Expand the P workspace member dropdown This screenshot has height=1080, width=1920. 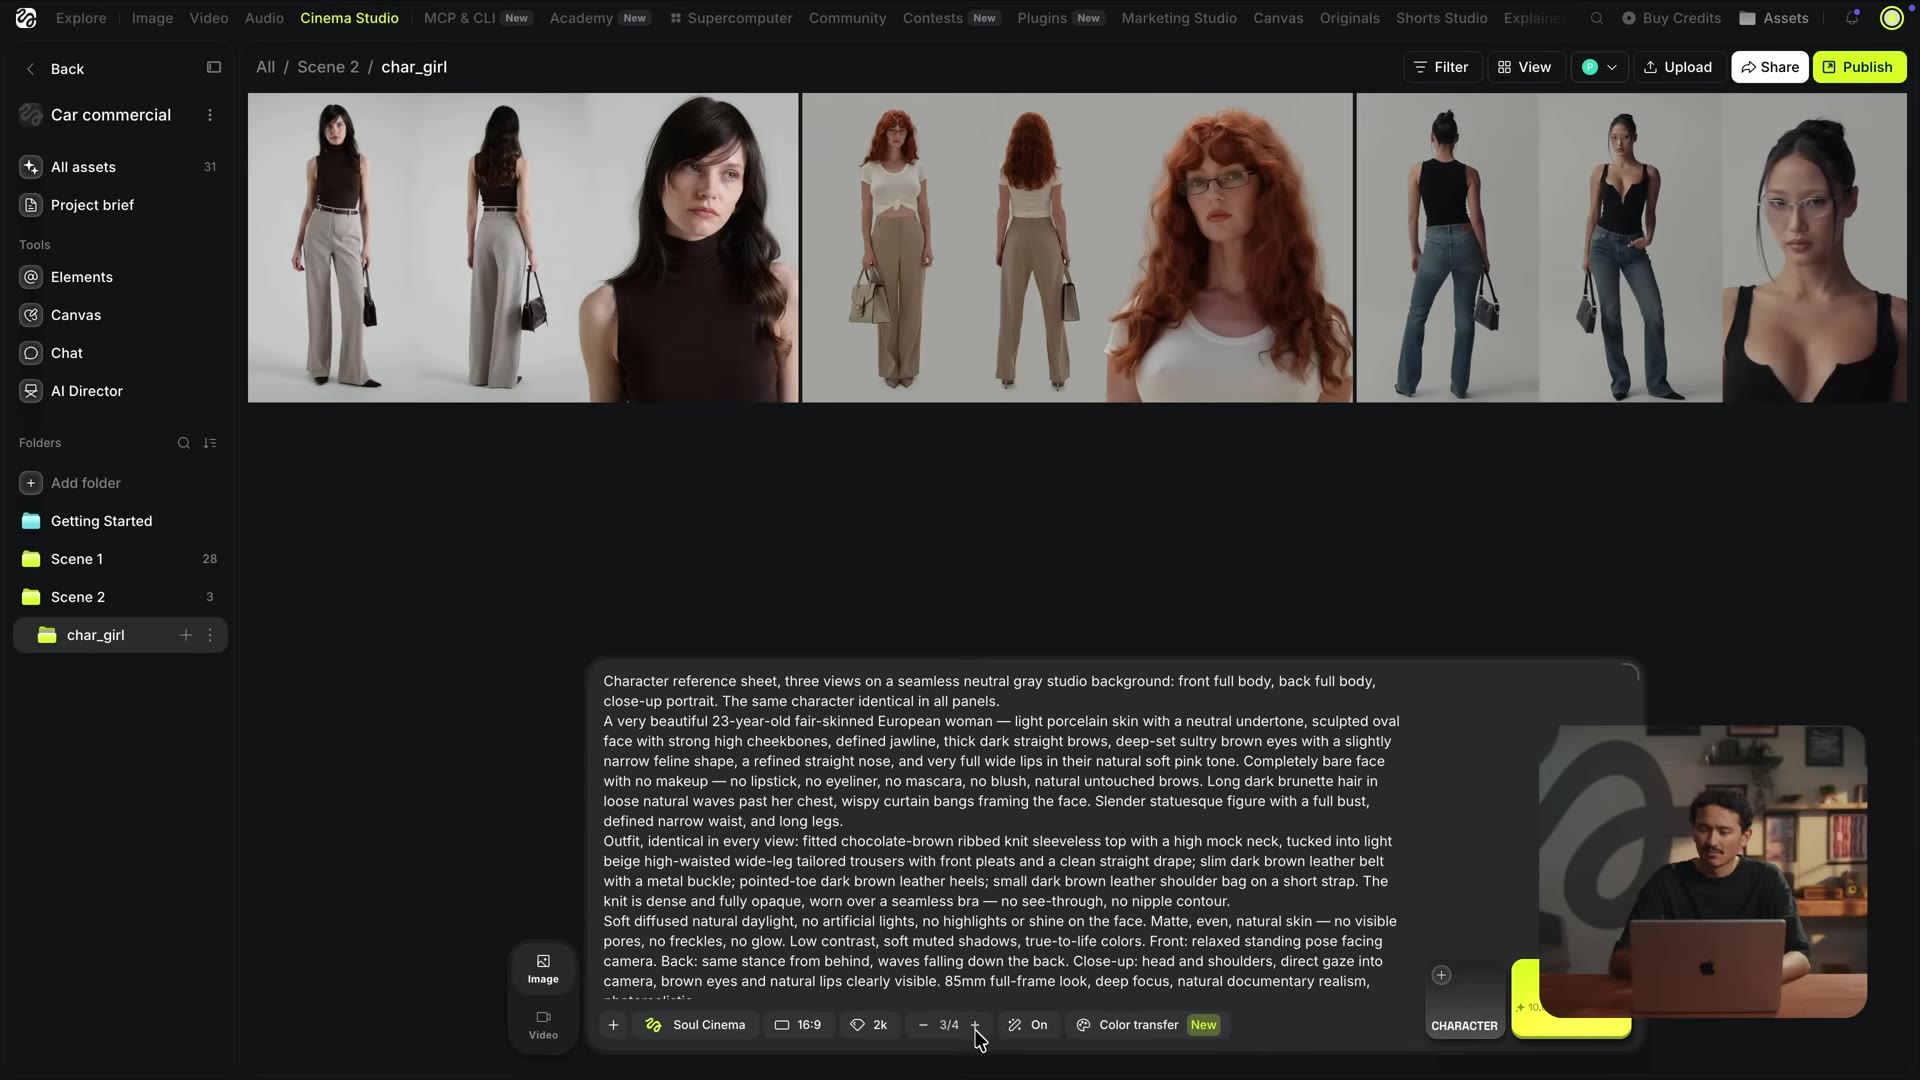click(x=1599, y=67)
